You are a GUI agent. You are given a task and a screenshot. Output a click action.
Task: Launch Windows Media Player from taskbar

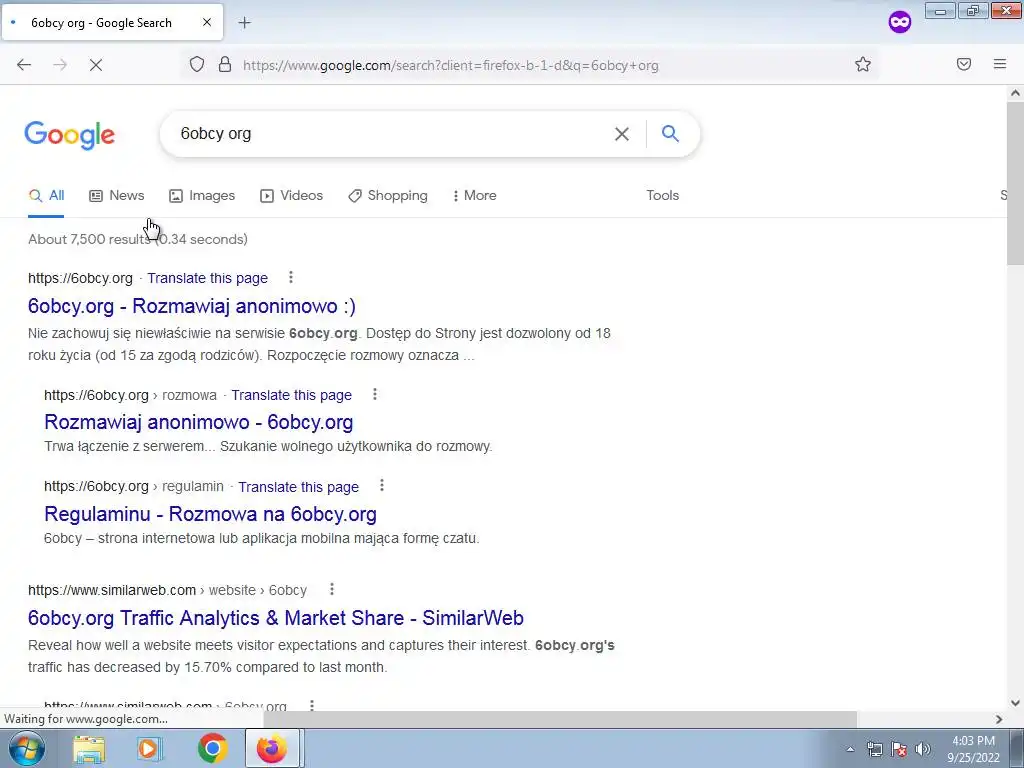click(x=150, y=748)
